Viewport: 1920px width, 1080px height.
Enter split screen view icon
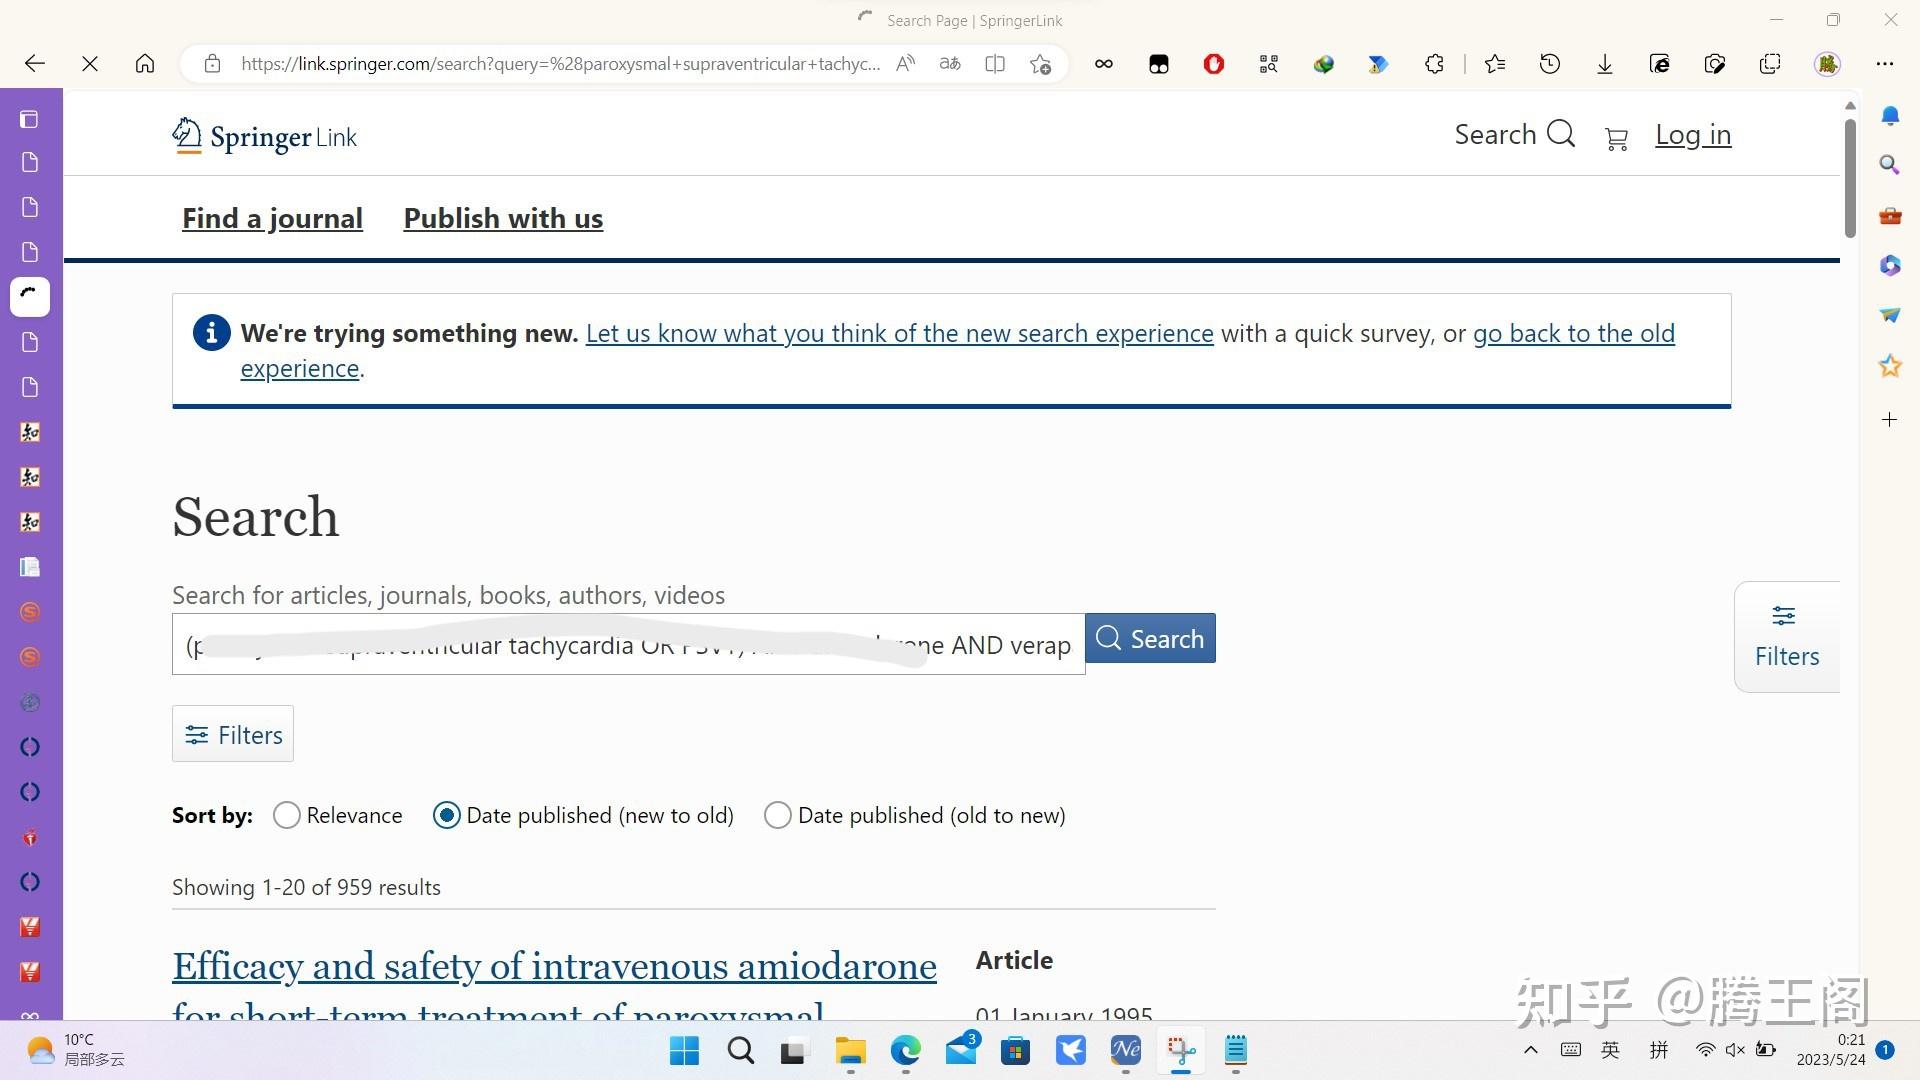[x=995, y=64]
